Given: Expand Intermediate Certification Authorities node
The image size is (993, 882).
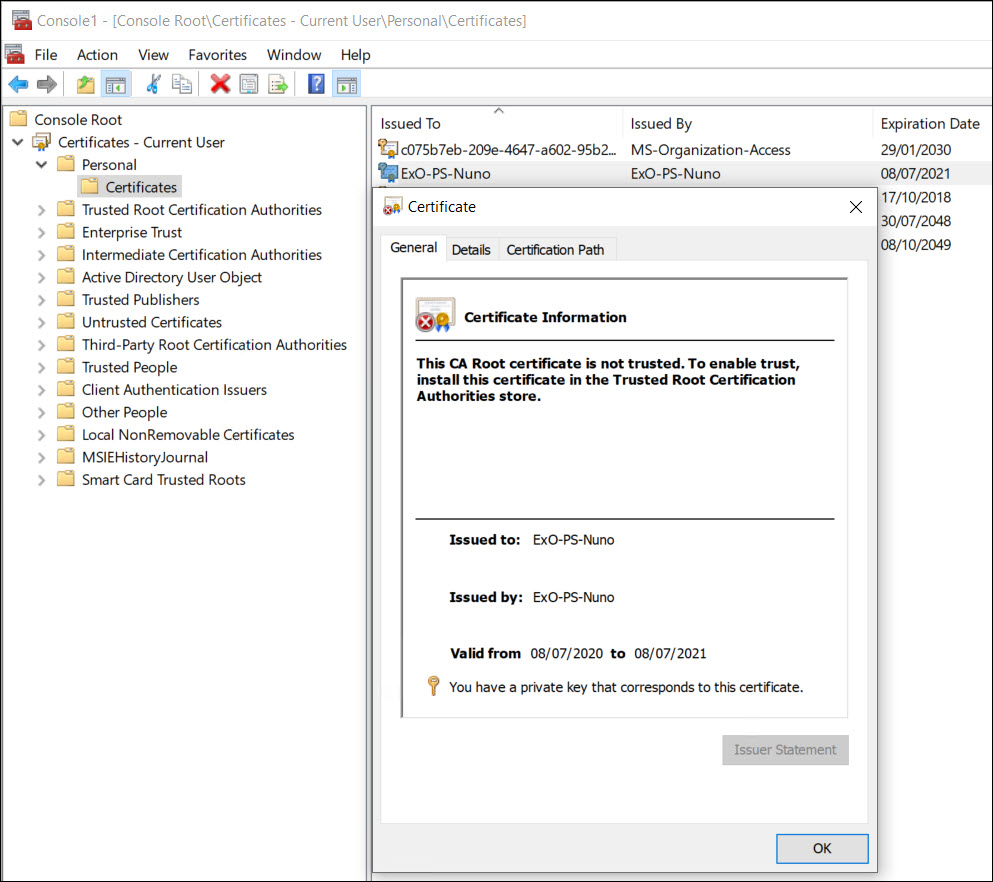Looking at the screenshot, I should pyautogui.click(x=42, y=255).
